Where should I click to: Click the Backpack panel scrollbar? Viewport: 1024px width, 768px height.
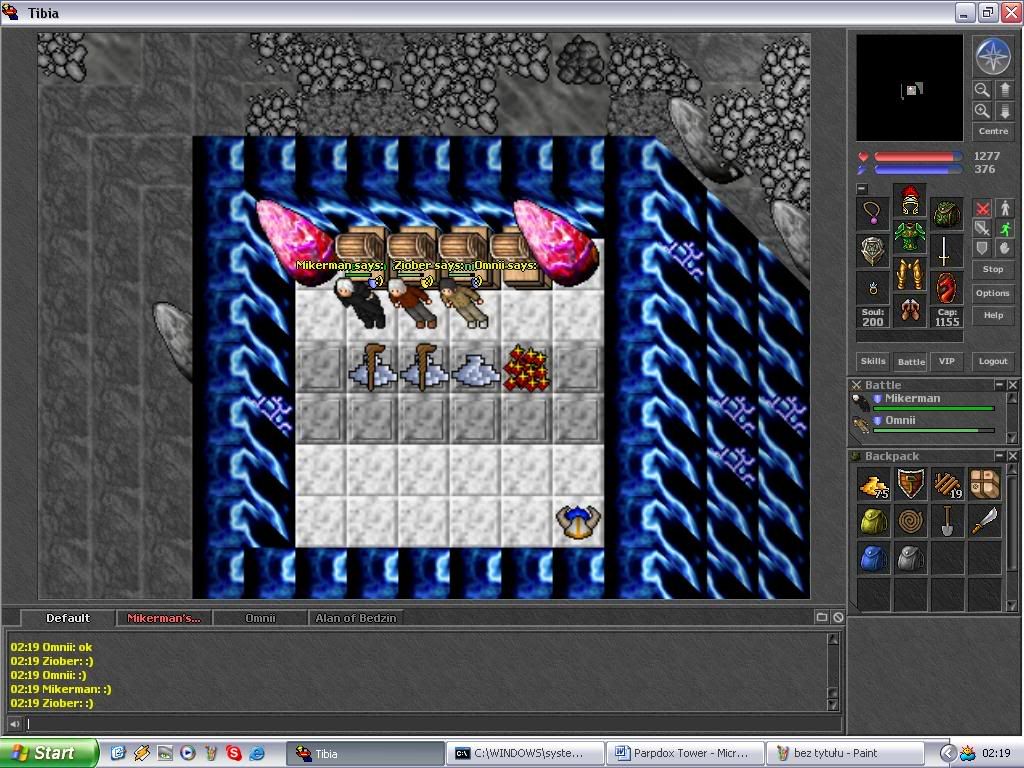coord(1012,538)
